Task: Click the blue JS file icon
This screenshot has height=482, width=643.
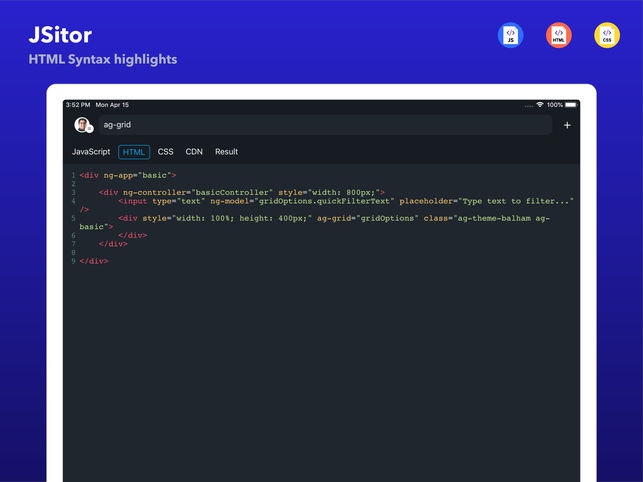Action: [510, 35]
